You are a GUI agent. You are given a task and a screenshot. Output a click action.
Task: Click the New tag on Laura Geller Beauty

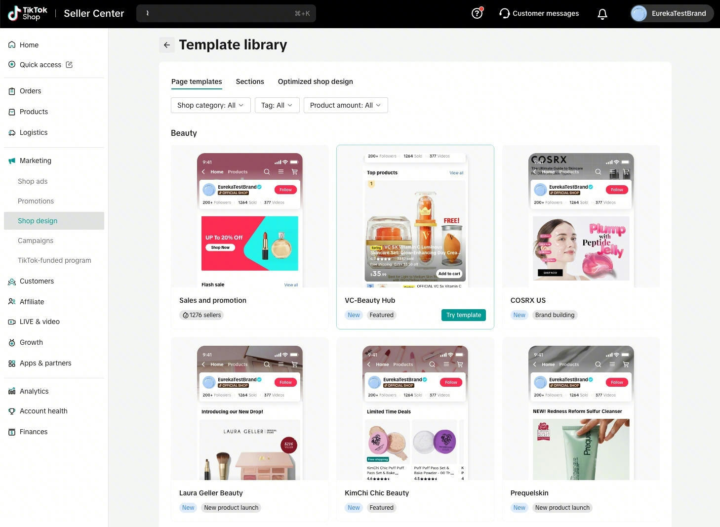188,508
